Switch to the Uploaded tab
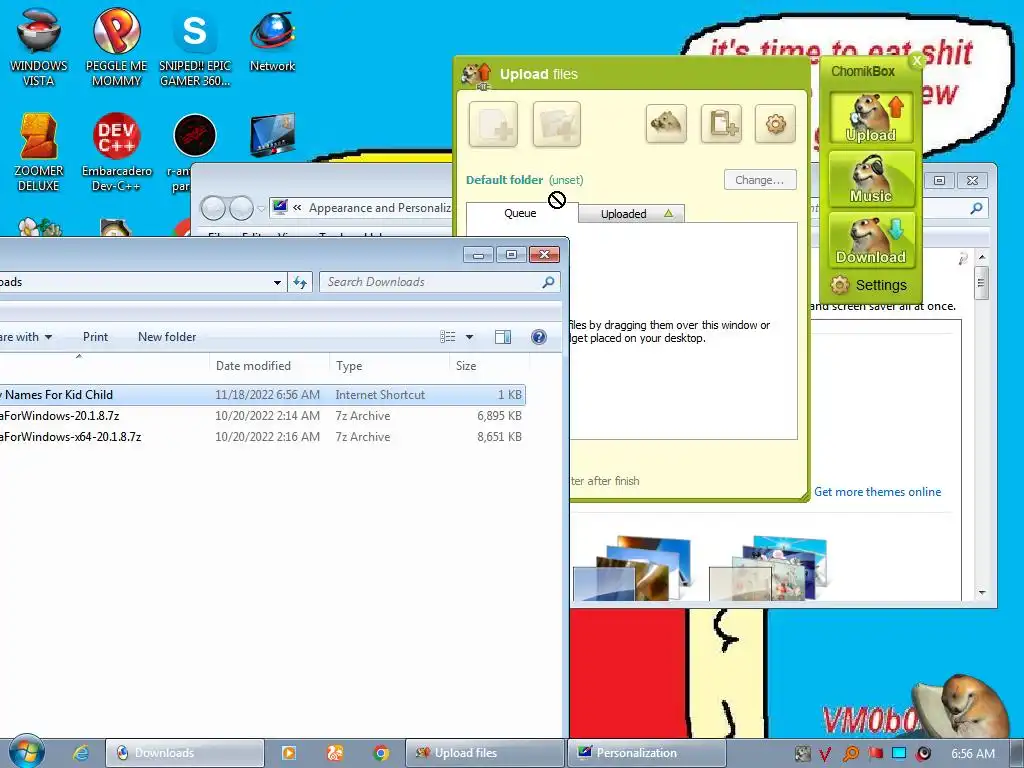 click(x=631, y=214)
